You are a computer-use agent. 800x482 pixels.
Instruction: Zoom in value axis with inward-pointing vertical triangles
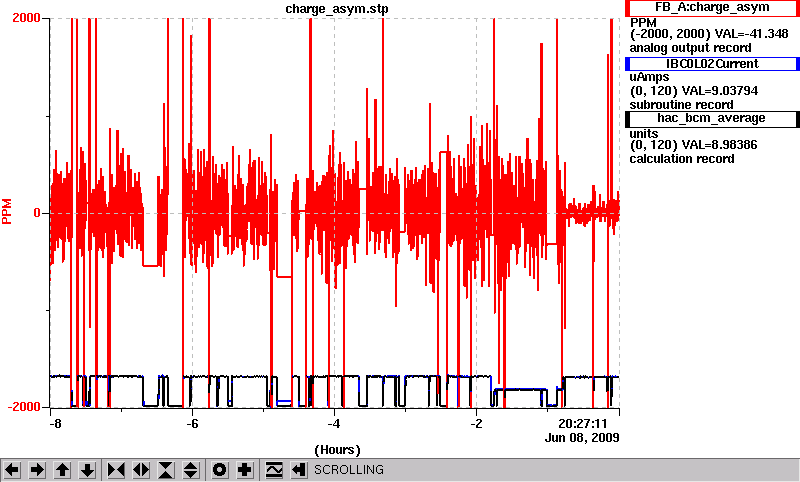(x=166, y=470)
